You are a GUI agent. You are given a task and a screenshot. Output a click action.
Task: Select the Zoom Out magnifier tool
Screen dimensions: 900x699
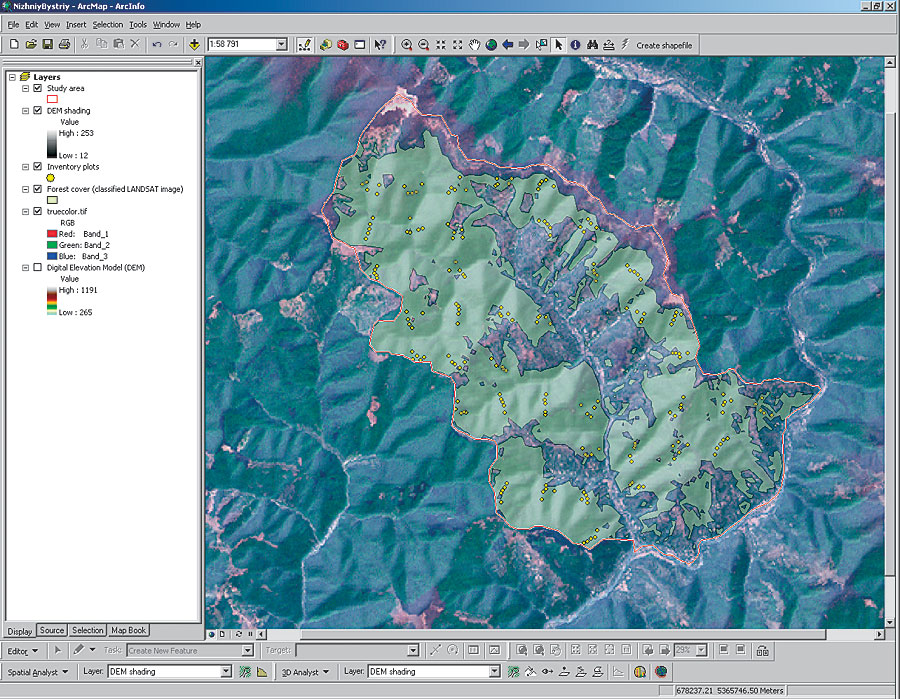pos(424,45)
